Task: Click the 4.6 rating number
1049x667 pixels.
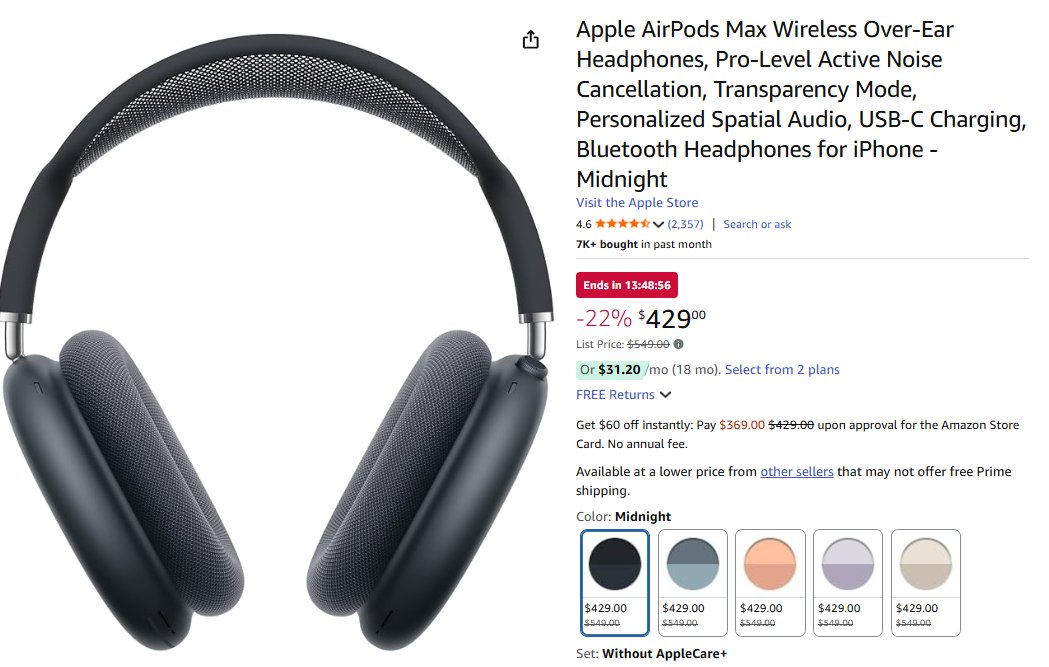Action: 583,224
